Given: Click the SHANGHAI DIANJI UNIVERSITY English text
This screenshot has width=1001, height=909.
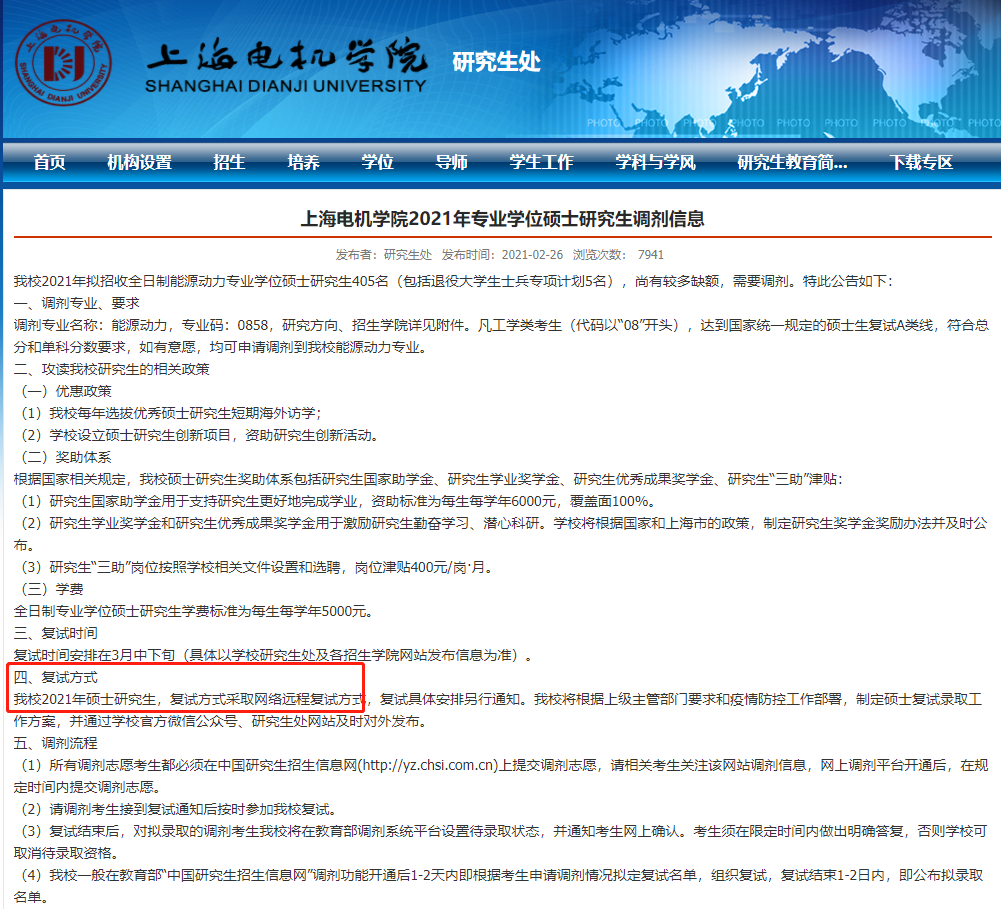Looking at the screenshot, I should [x=286, y=86].
